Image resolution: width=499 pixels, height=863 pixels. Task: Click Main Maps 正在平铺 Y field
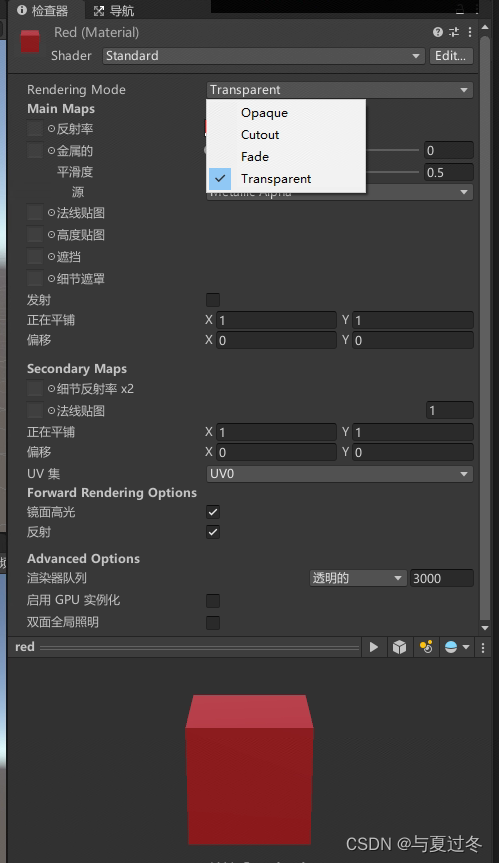(413, 320)
